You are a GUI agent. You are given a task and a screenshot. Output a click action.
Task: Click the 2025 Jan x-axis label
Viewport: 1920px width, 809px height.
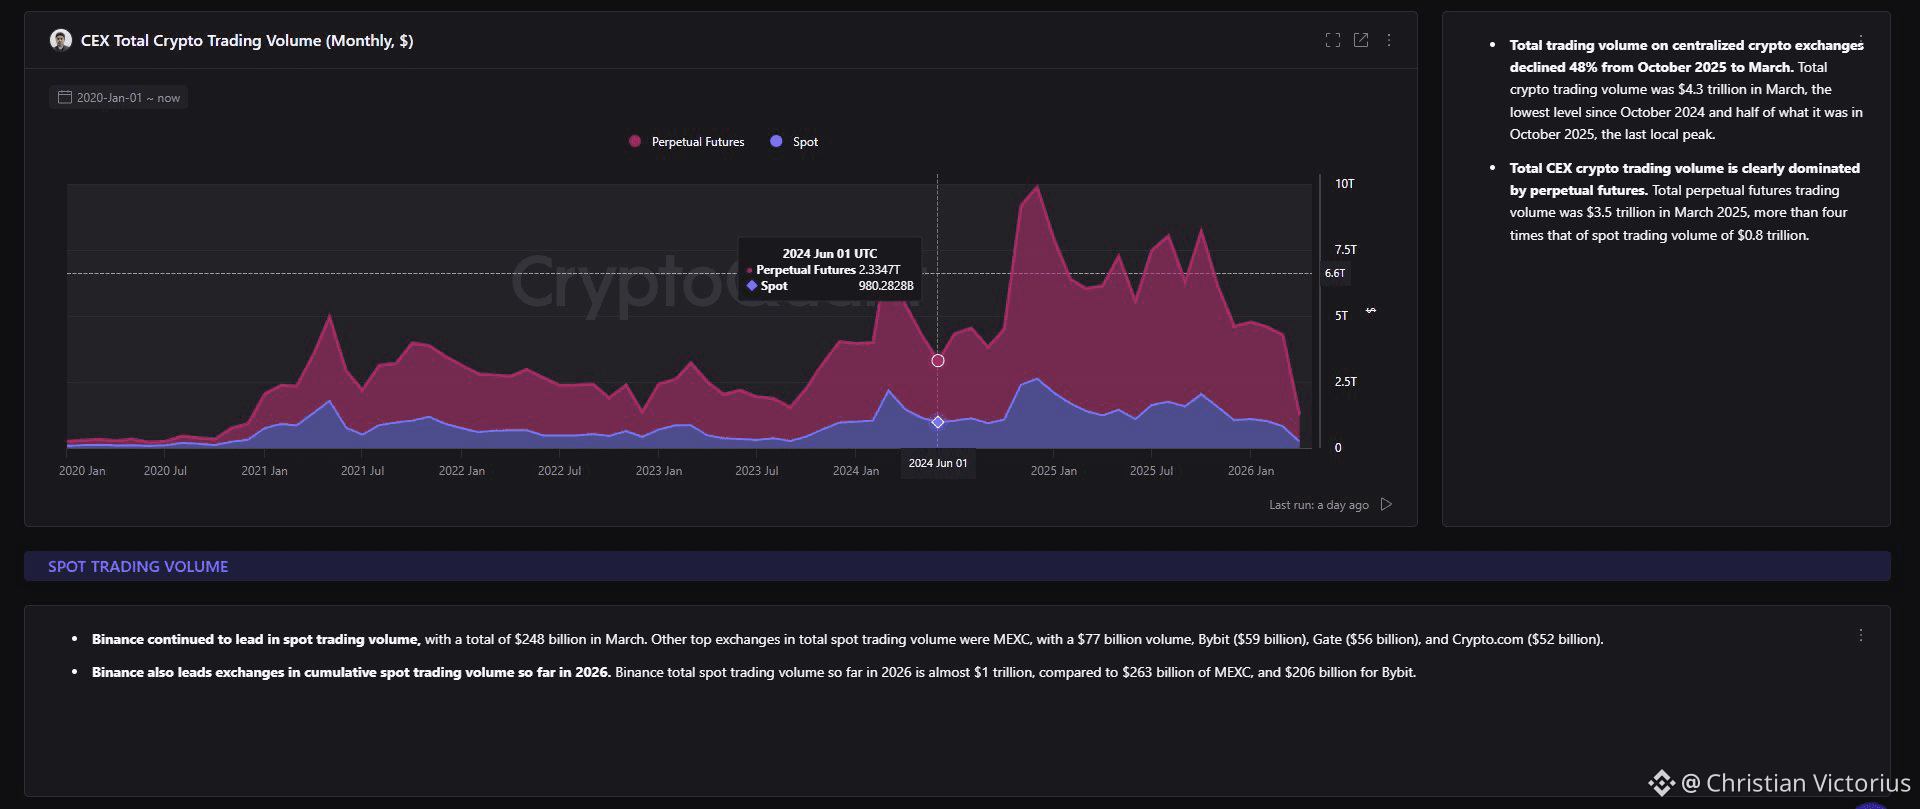point(1054,471)
